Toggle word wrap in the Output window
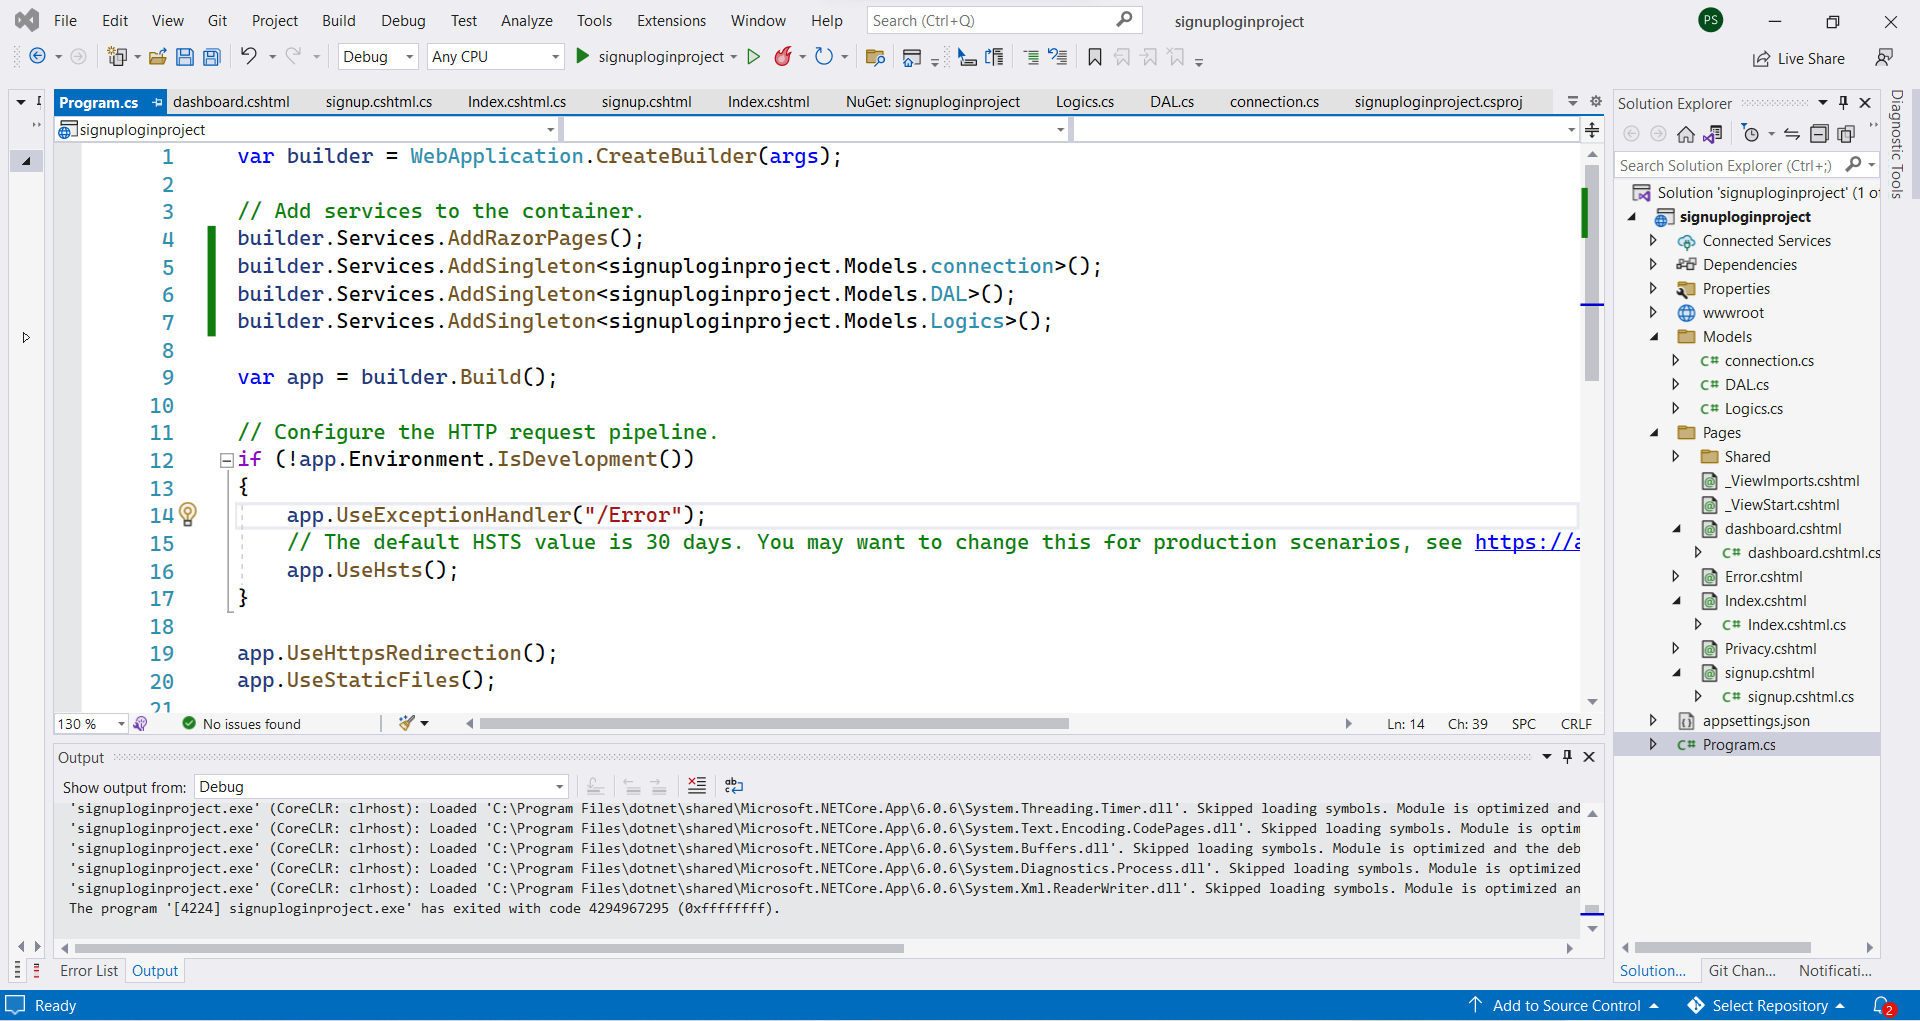Screen dimensions: 1920x1021 [x=734, y=786]
